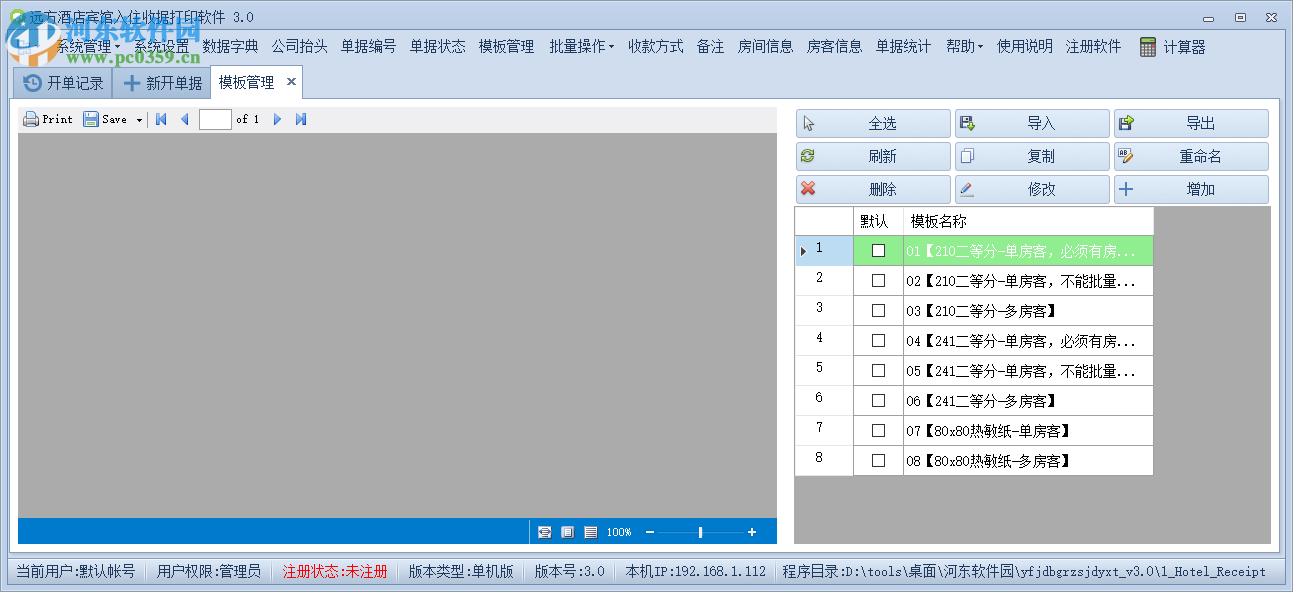Select template 06【241二等分-多房客】
The height and width of the screenshot is (592, 1293).
[1028, 401]
